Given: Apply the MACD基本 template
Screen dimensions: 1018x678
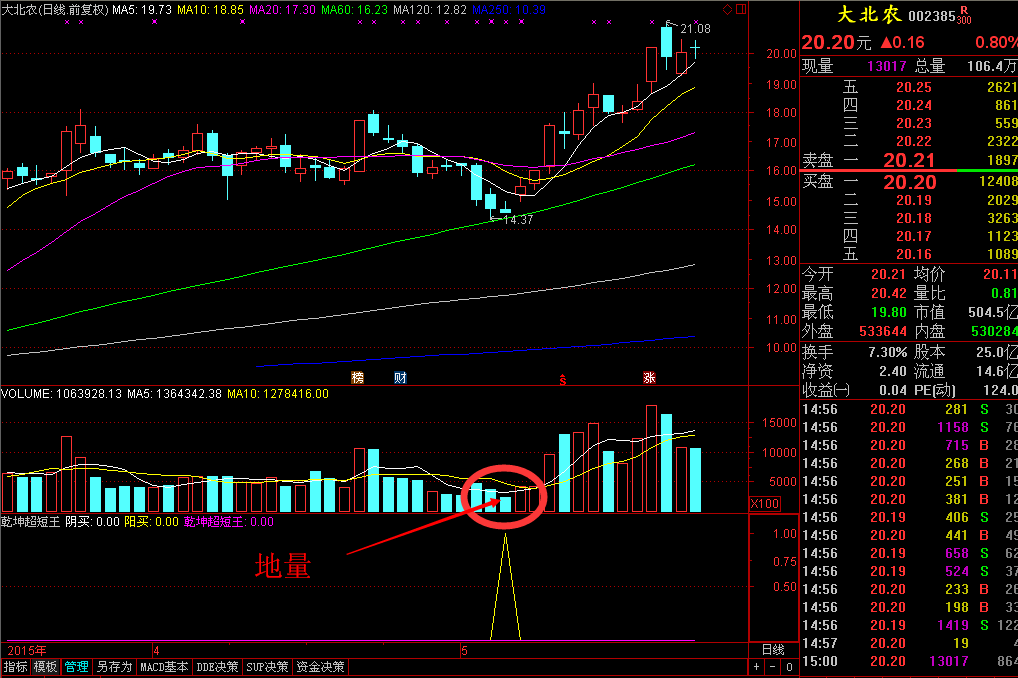Looking at the screenshot, I should [x=164, y=666].
